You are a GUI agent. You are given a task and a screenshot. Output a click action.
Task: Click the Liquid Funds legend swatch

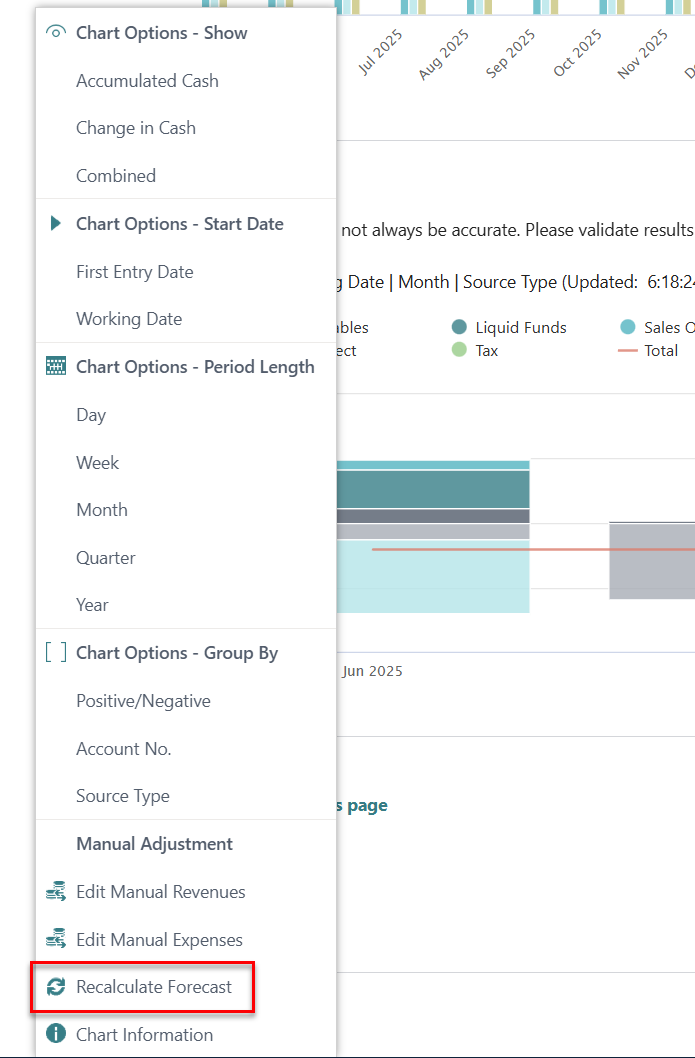459,328
